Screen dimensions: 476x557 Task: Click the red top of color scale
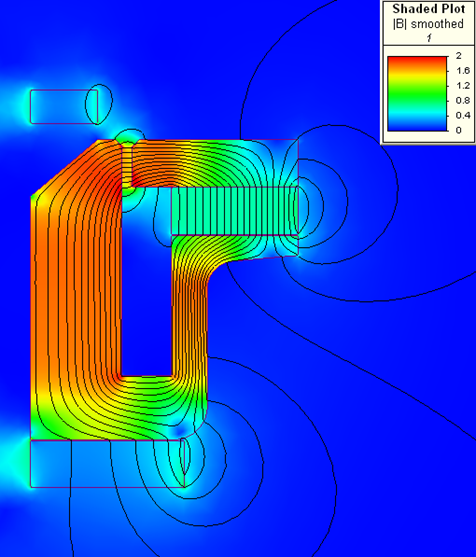(x=417, y=61)
